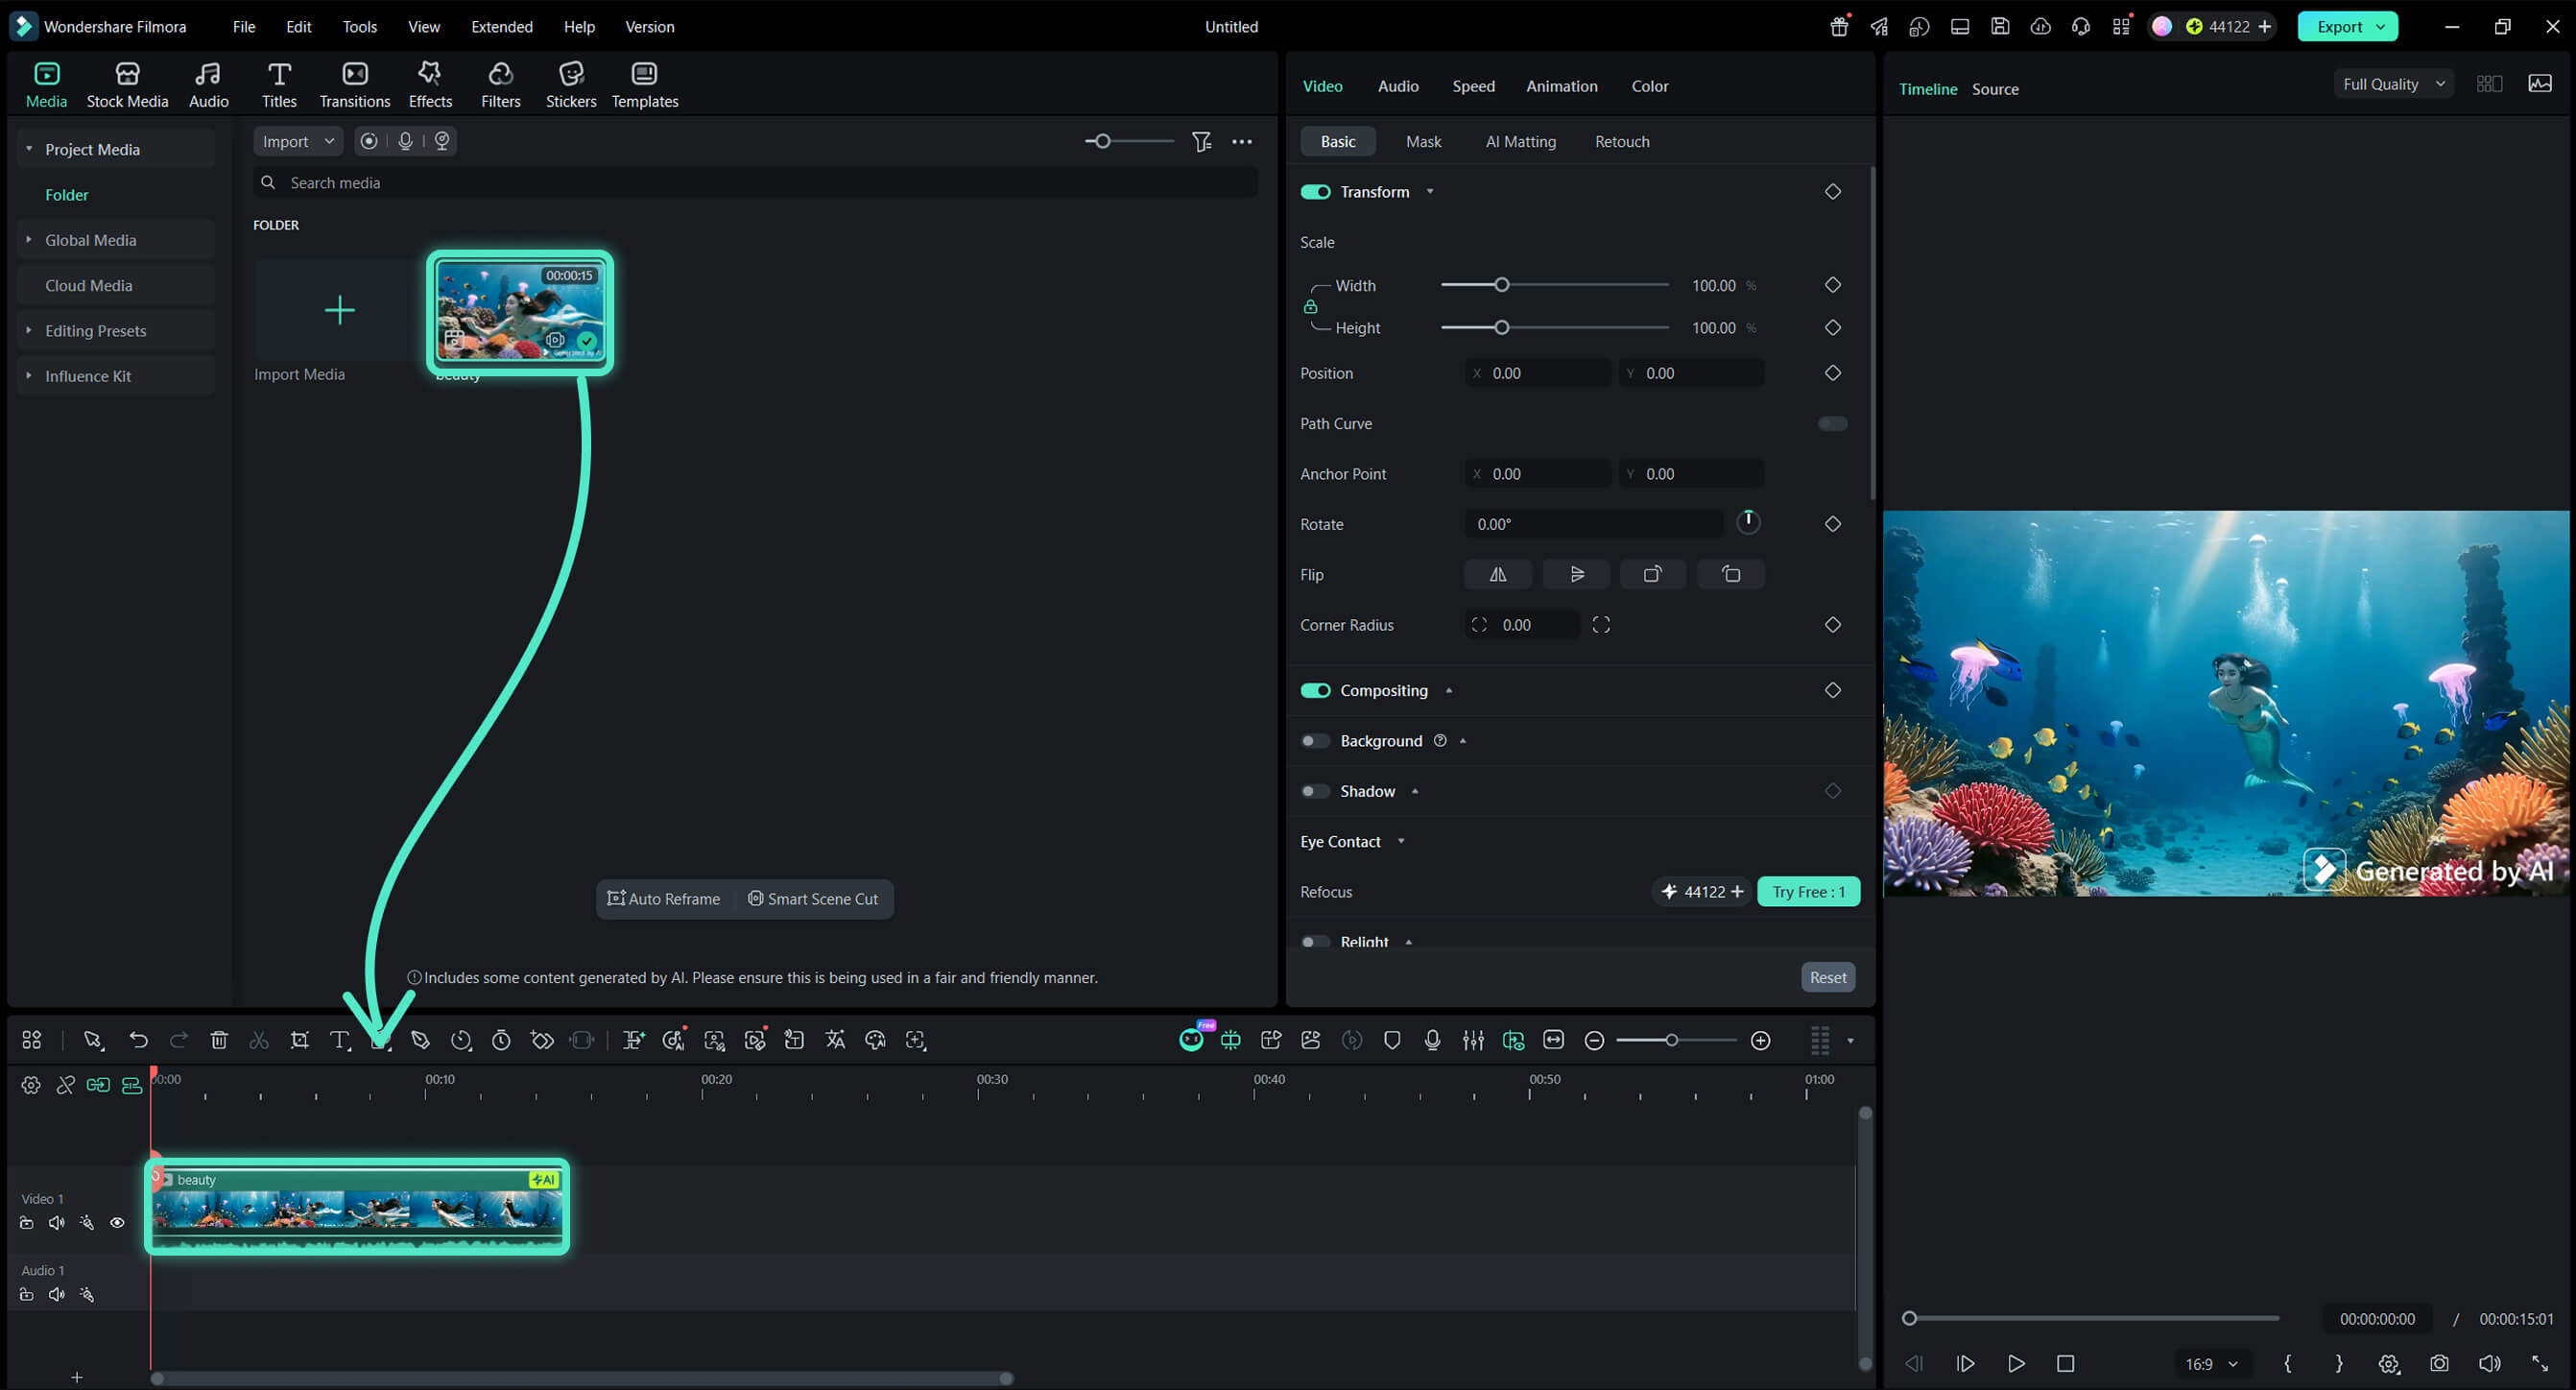The width and height of the screenshot is (2576, 1390).
Task: Mute the Video 1 track
Action: pyautogui.click(x=57, y=1223)
